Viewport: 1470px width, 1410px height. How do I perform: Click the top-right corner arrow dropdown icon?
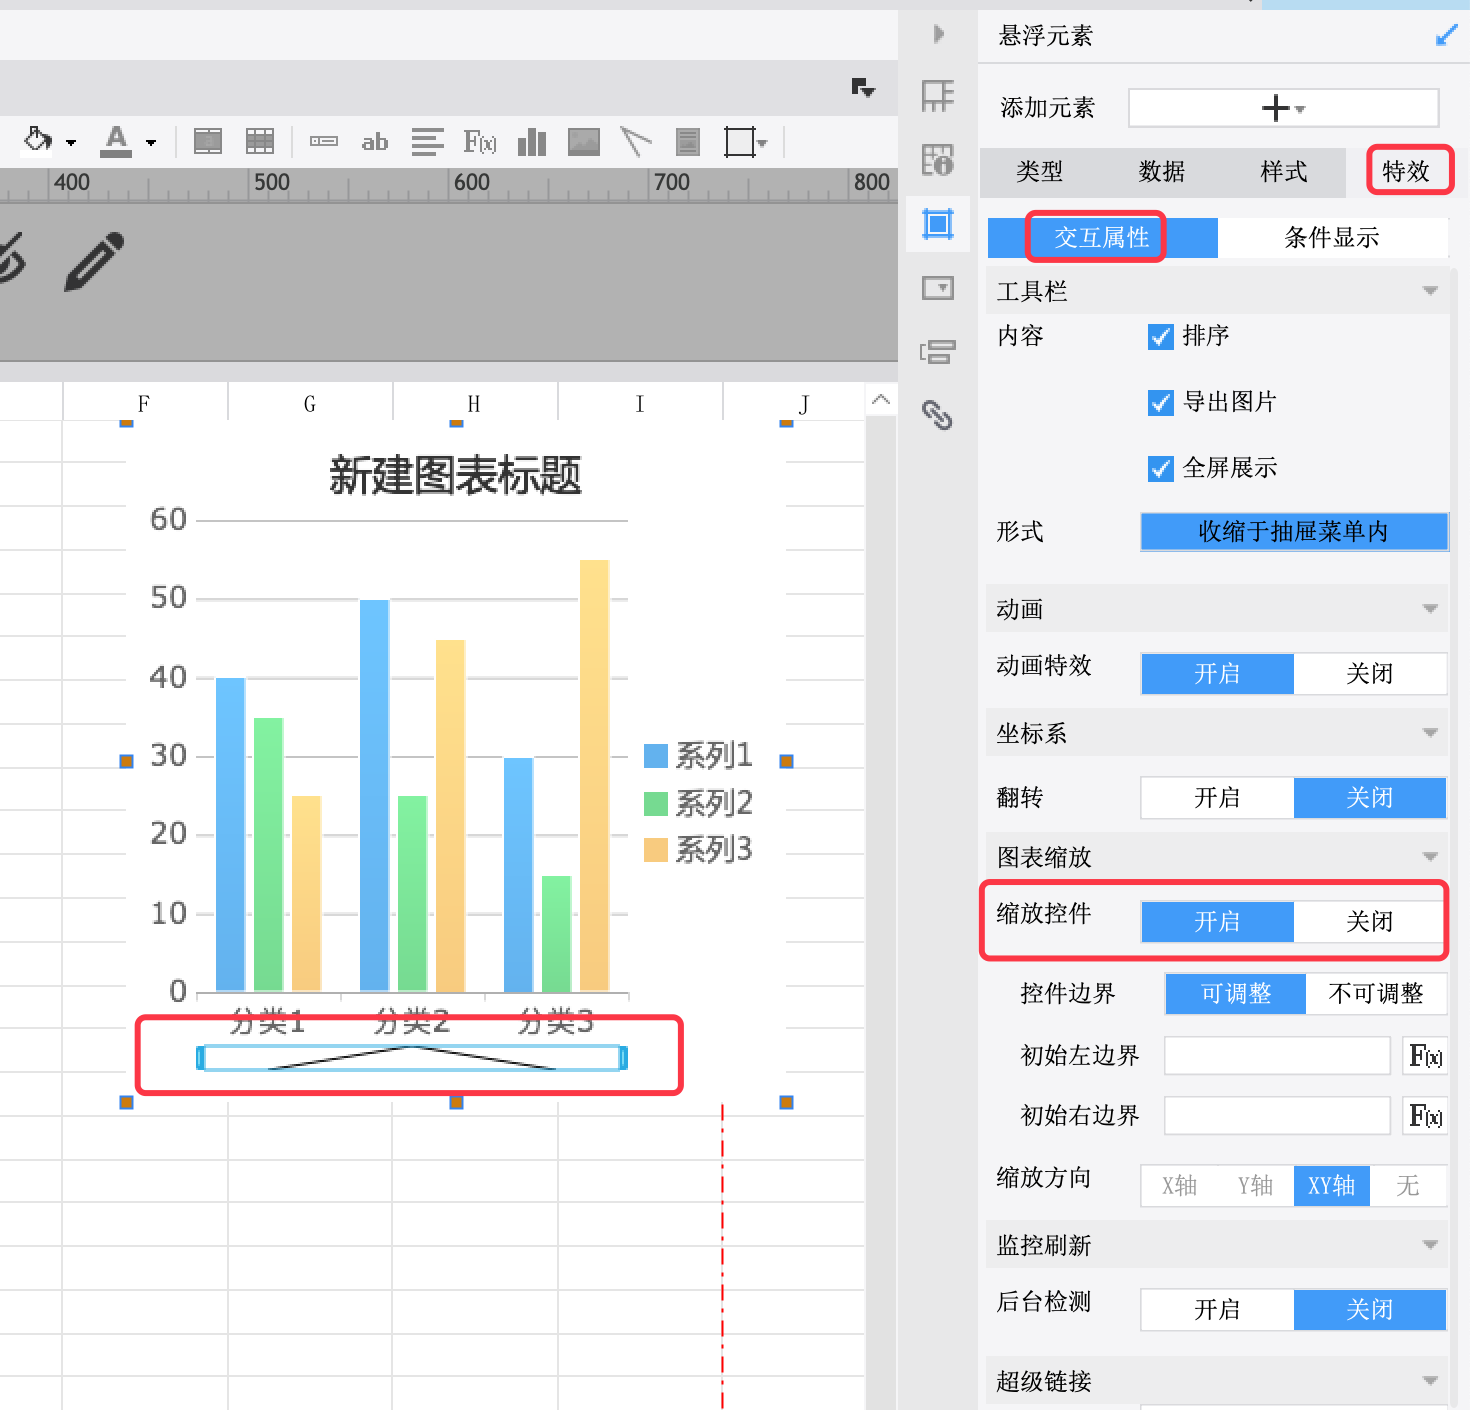pyautogui.click(x=863, y=88)
